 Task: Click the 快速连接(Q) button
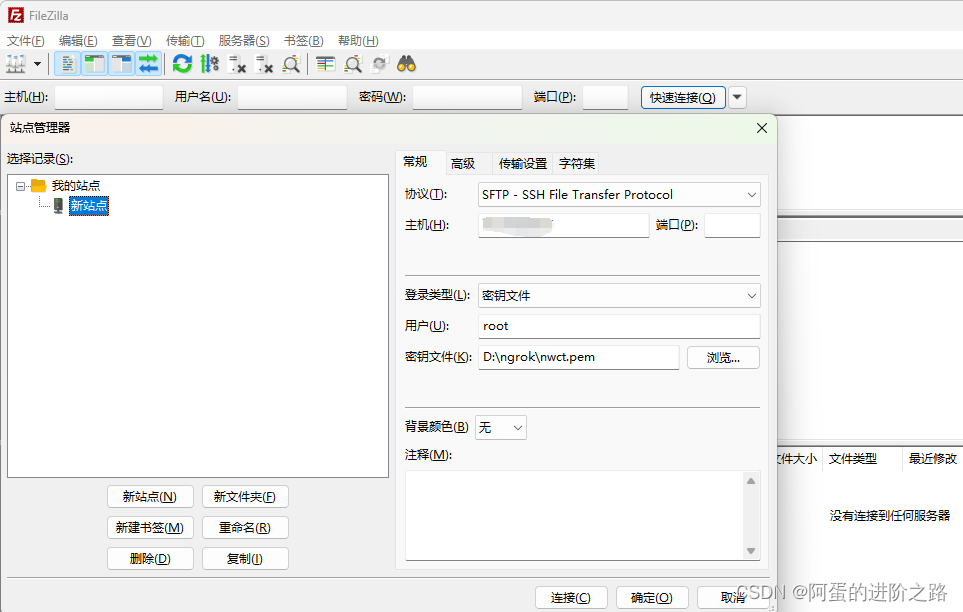tap(683, 98)
